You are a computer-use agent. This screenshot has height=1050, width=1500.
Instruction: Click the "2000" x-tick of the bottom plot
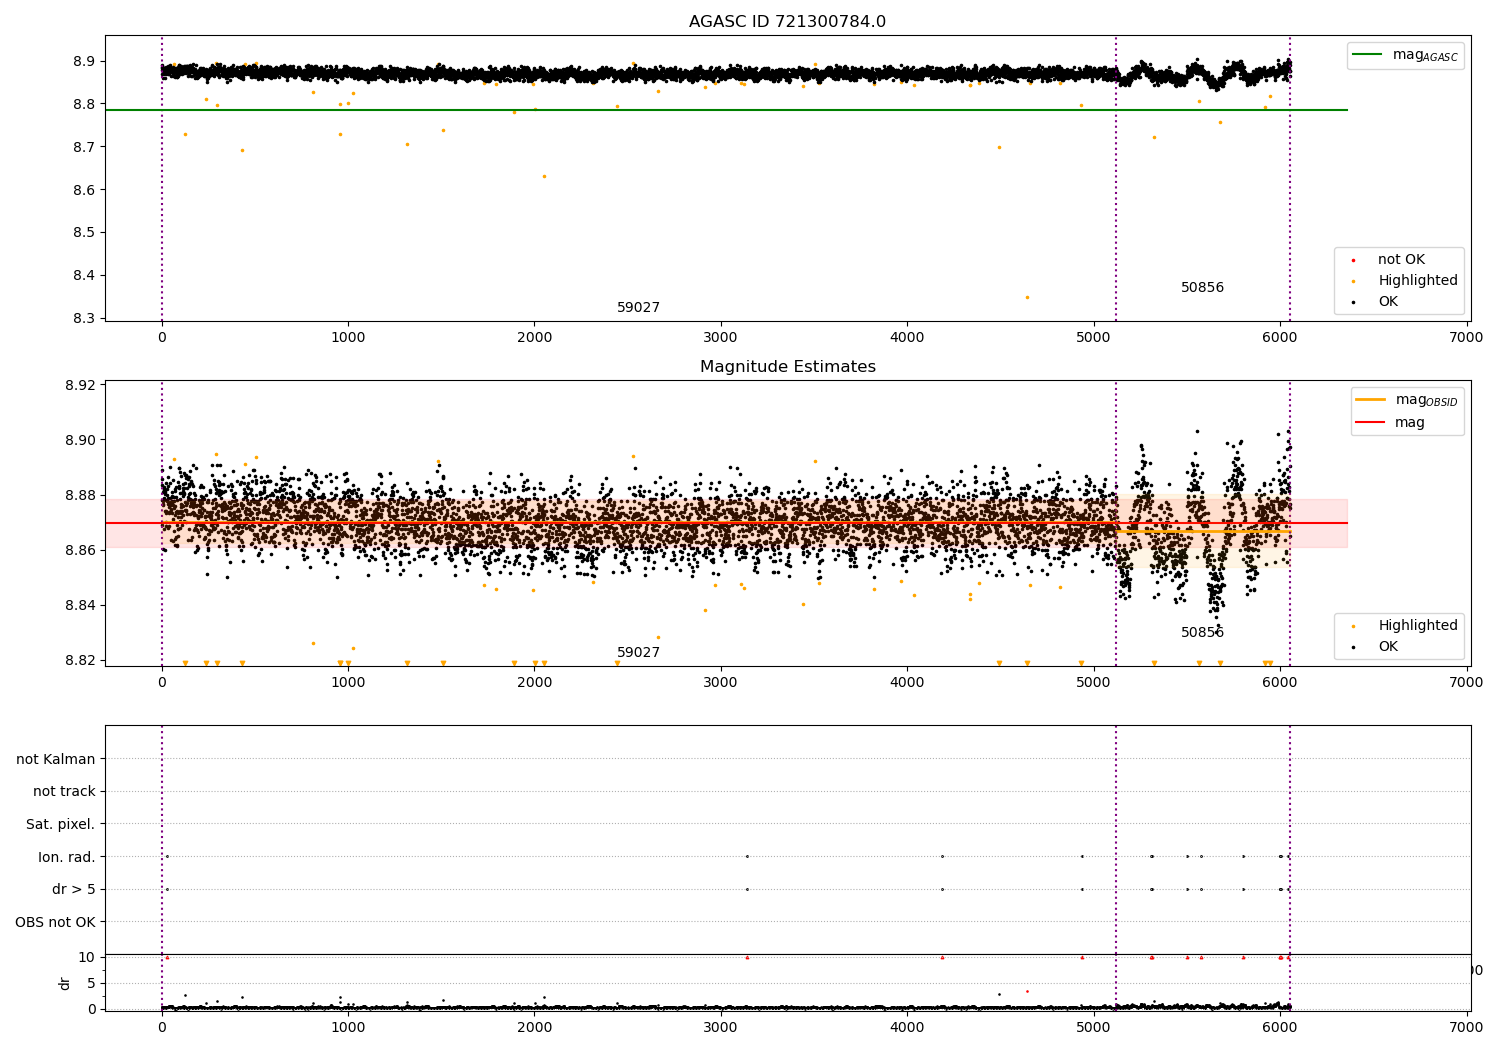(x=535, y=1028)
